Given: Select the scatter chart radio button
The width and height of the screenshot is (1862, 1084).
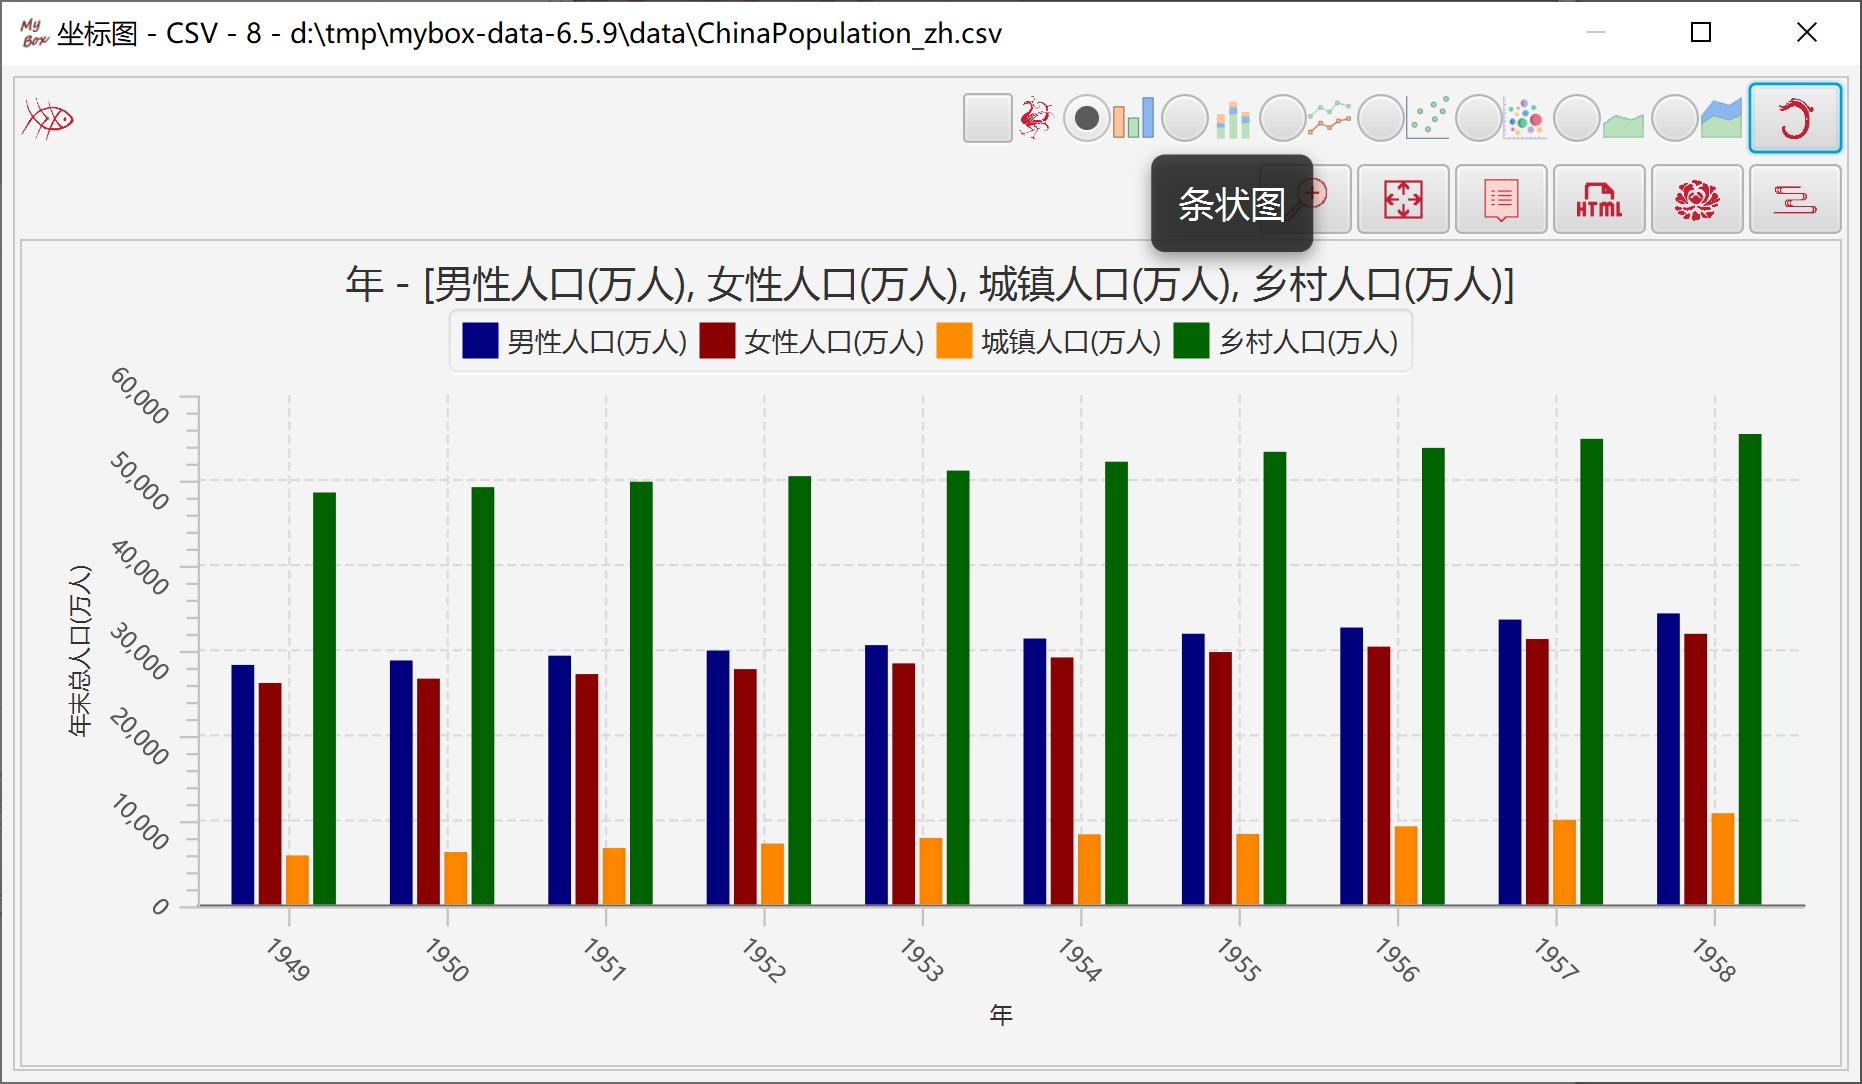Looking at the screenshot, I should click(x=1381, y=119).
